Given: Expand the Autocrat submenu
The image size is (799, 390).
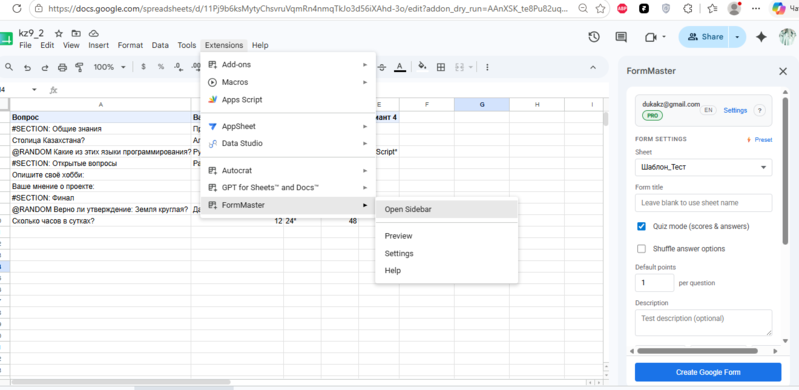Looking at the screenshot, I should click(287, 170).
